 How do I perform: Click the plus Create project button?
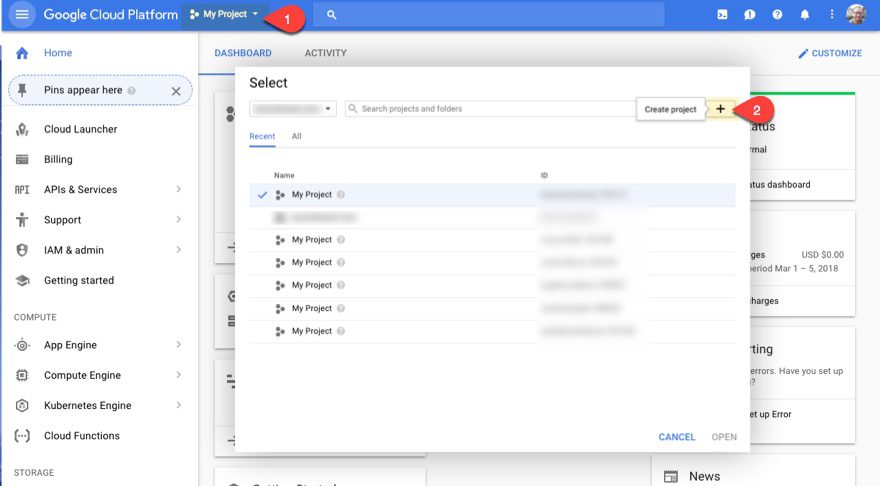coord(721,109)
